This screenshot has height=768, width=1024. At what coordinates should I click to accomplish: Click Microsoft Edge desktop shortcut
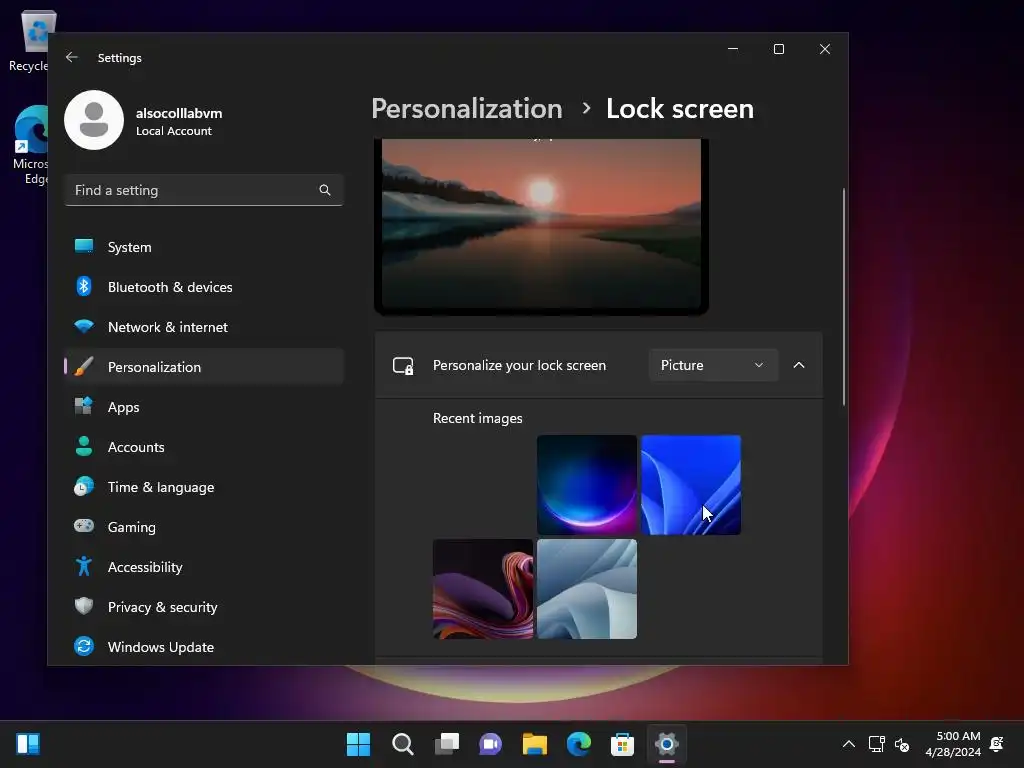pos(30,145)
